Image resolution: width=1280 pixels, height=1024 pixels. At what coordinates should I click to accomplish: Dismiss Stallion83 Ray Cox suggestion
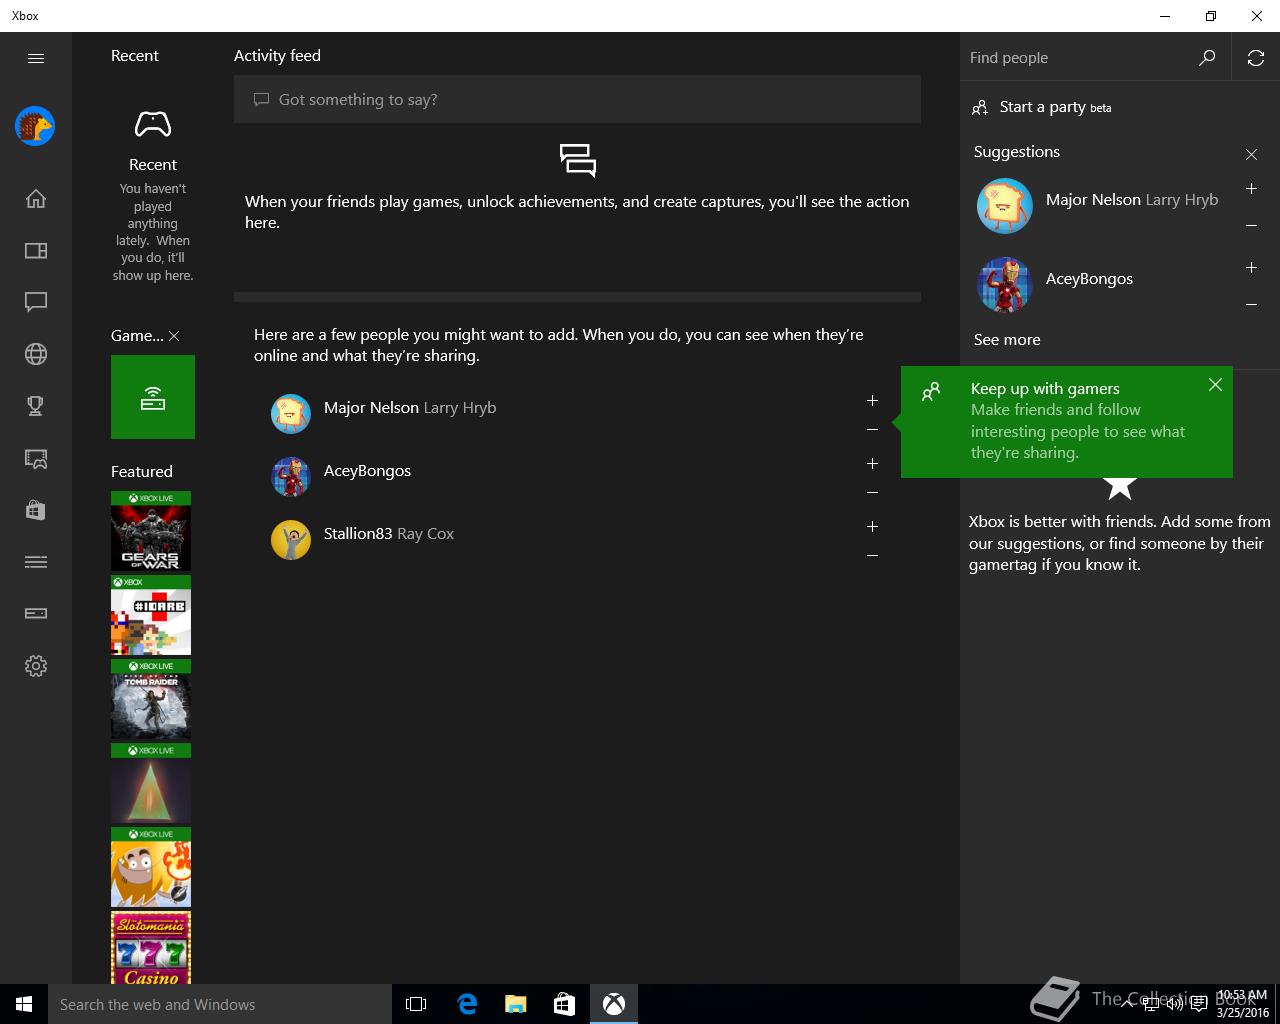872,555
